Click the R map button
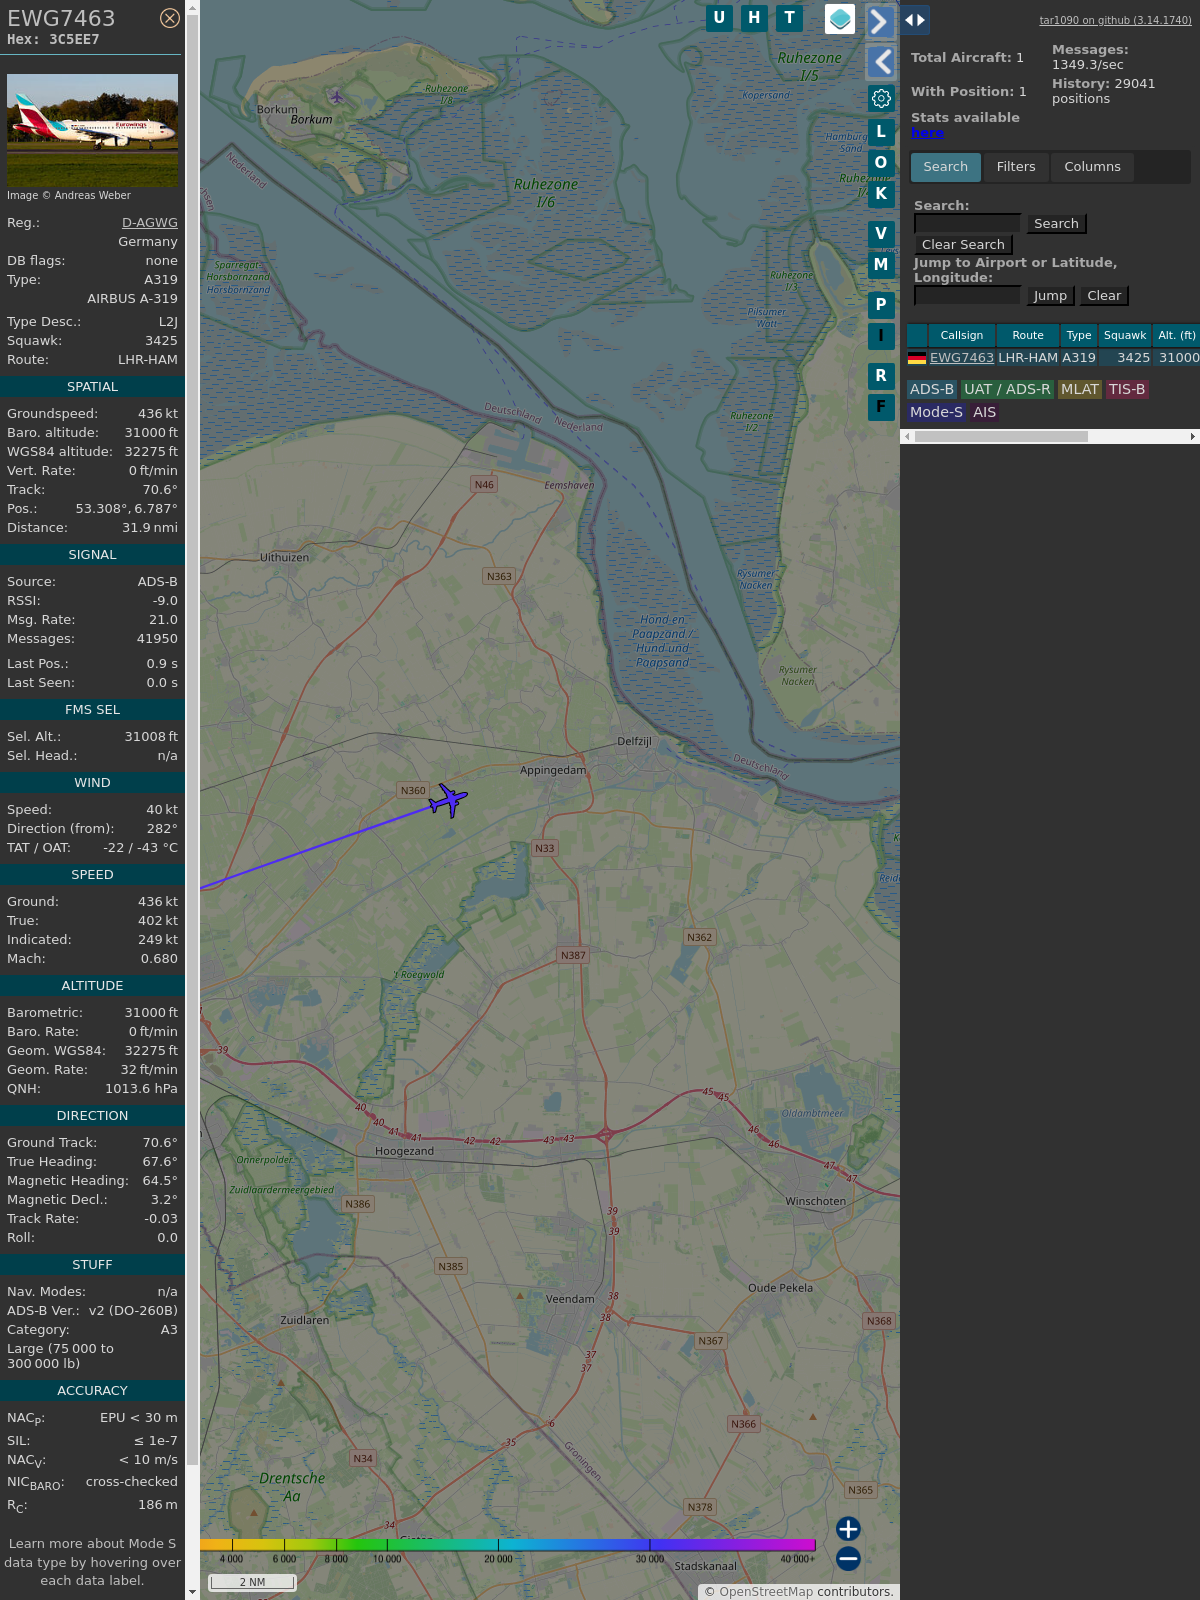Viewport: 1200px width, 1600px height. tap(881, 376)
